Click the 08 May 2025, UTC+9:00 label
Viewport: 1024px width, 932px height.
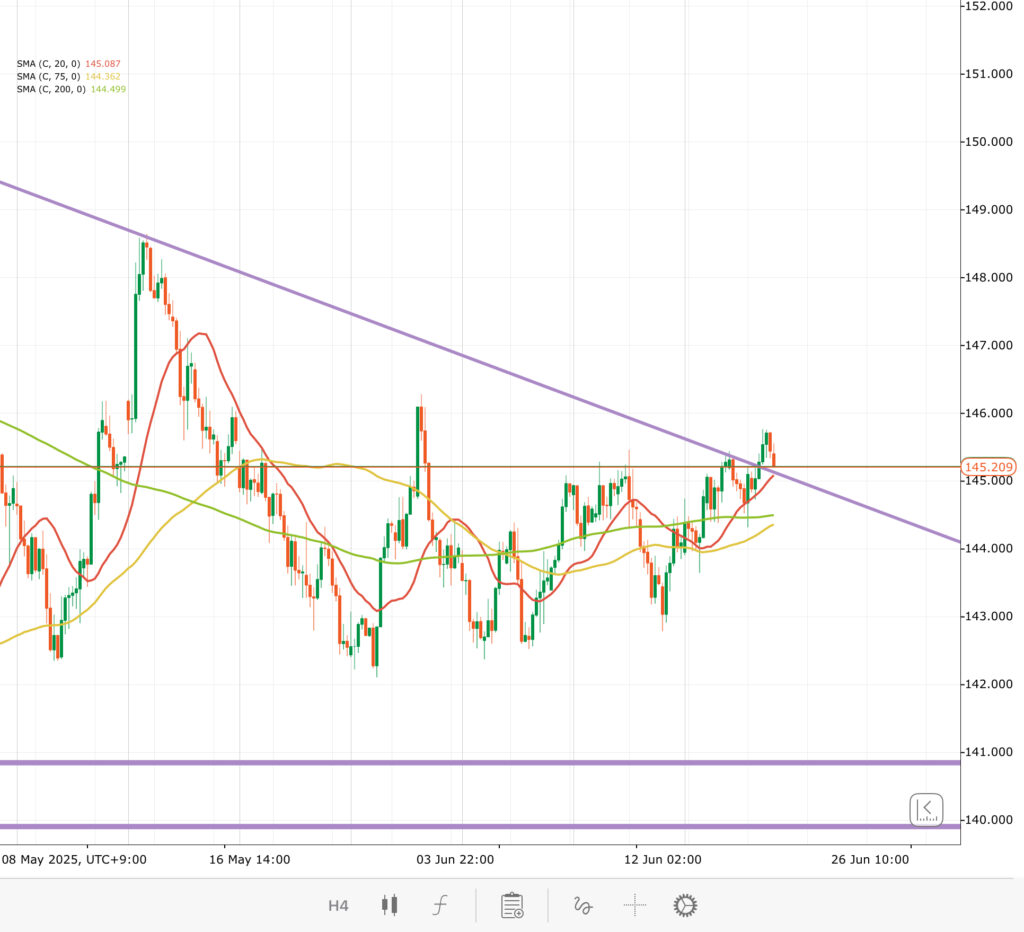tap(74, 860)
